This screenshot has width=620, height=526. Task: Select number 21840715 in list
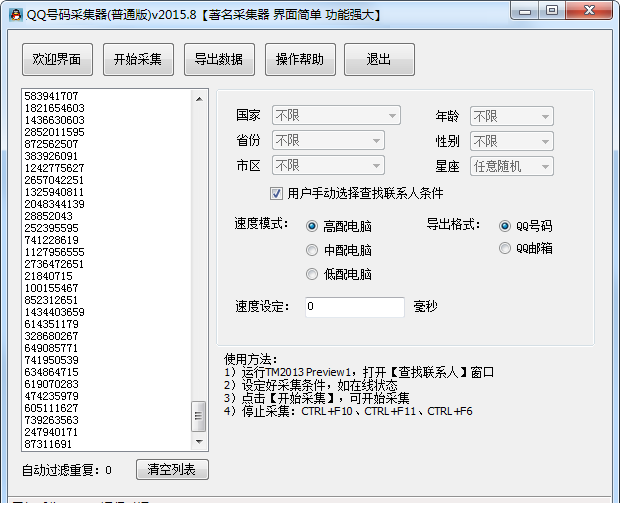[x=49, y=276]
